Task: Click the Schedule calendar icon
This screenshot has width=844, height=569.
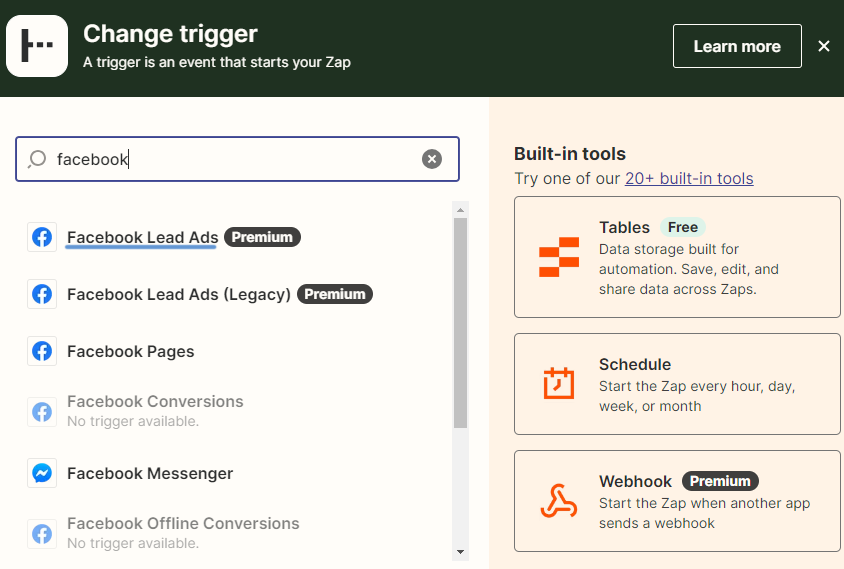Action: click(x=559, y=383)
